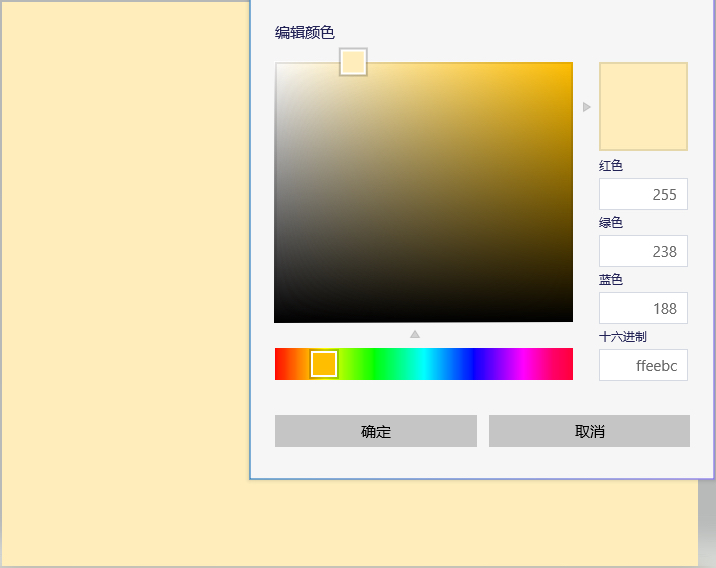Cancel the dialog with the 取消 button
Screen dimensions: 716x568
click(x=589, y=431)
